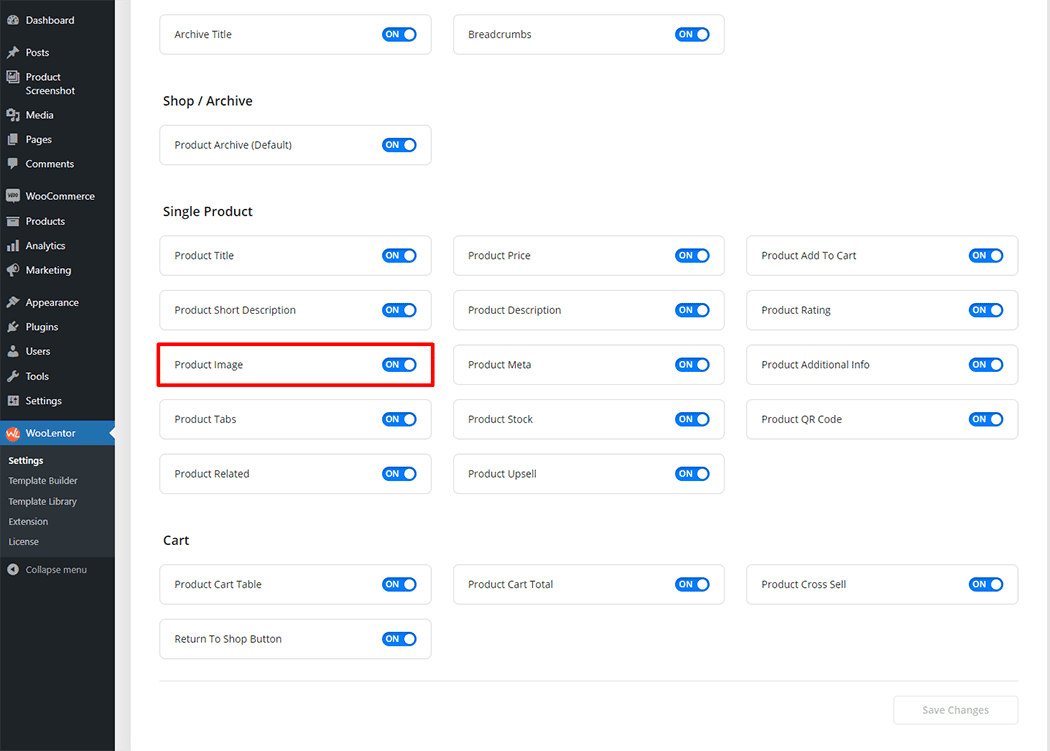Click the Dashboard icon in sidebar

[13, 20]
